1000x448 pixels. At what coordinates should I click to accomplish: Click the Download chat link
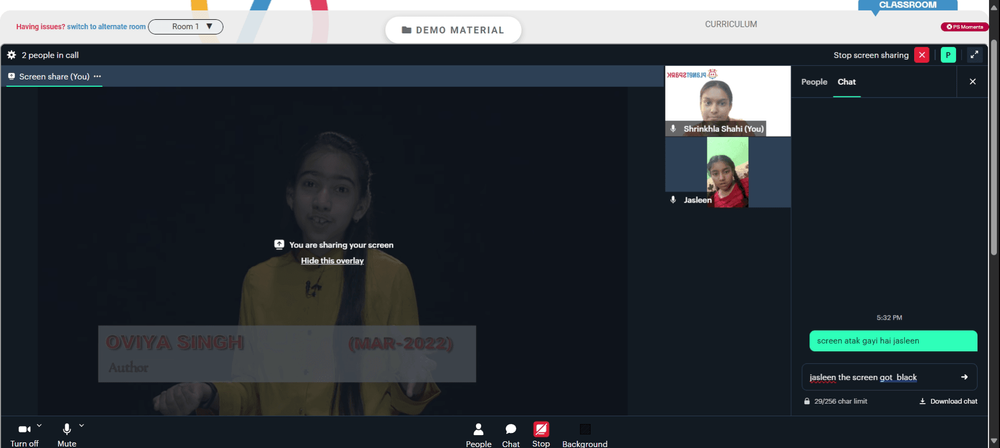click(948, 401)
